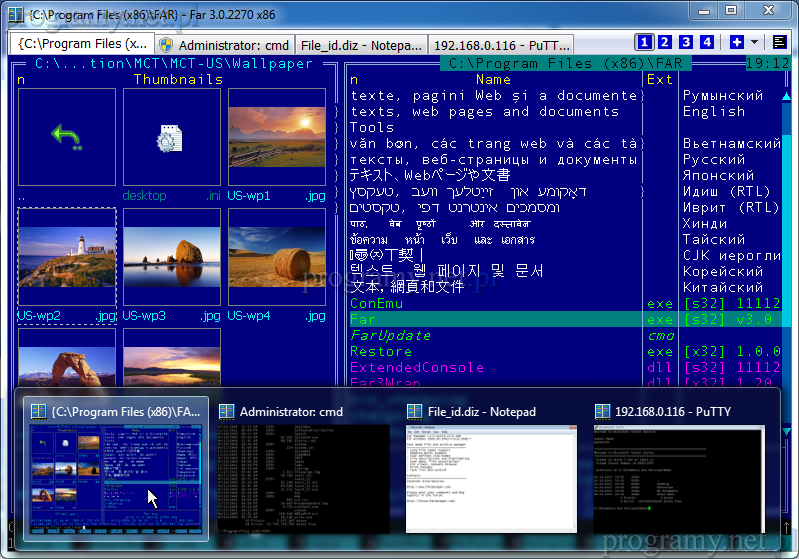Open the 192.168.0.116 PuTTY tab
Viewport: 799px width, 559px height.
[502, 45]
